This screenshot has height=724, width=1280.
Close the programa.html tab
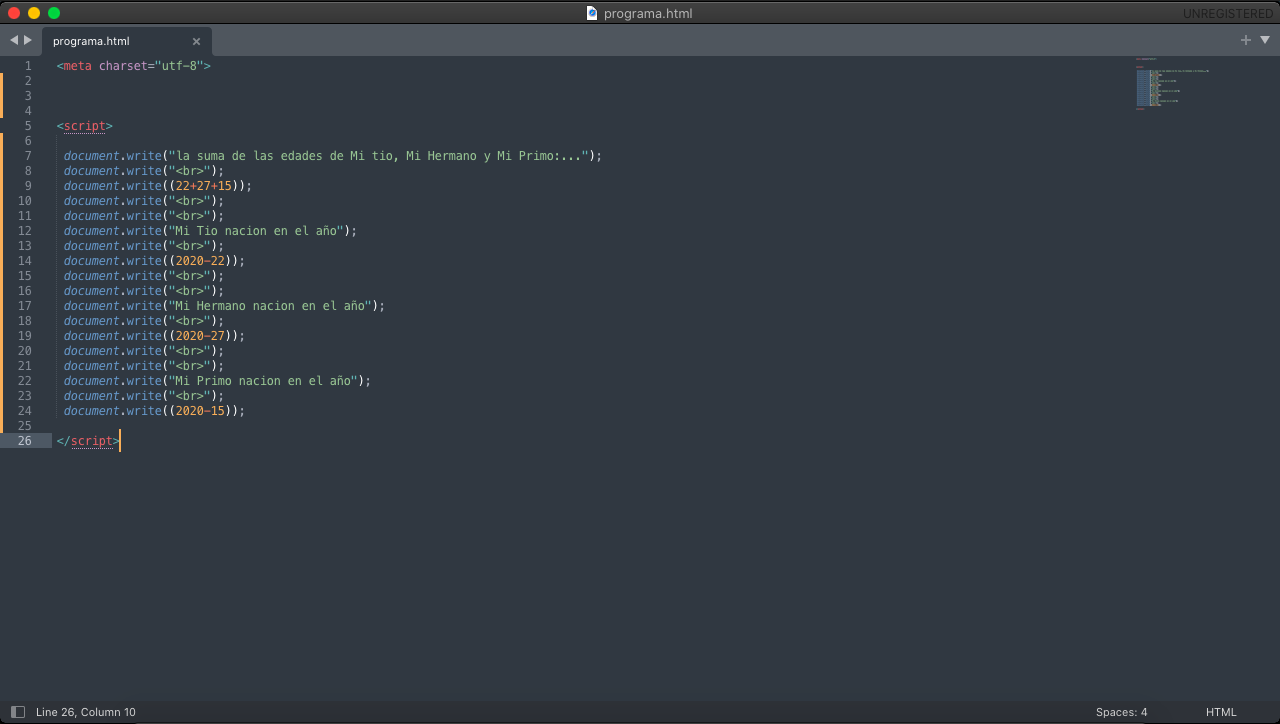click(196, 41)
